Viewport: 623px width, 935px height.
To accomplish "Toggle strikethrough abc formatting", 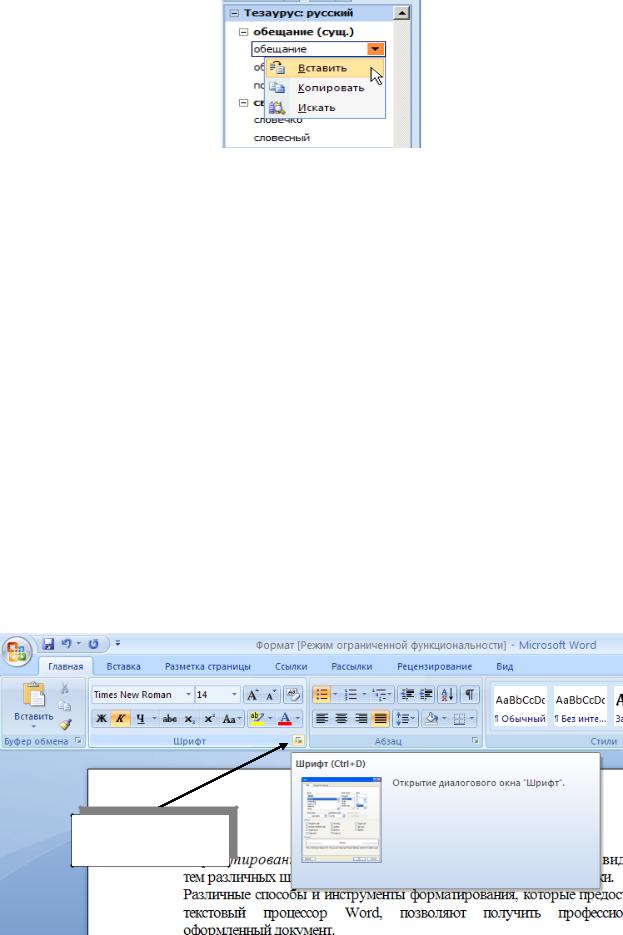I will click(x=170, y=719).
